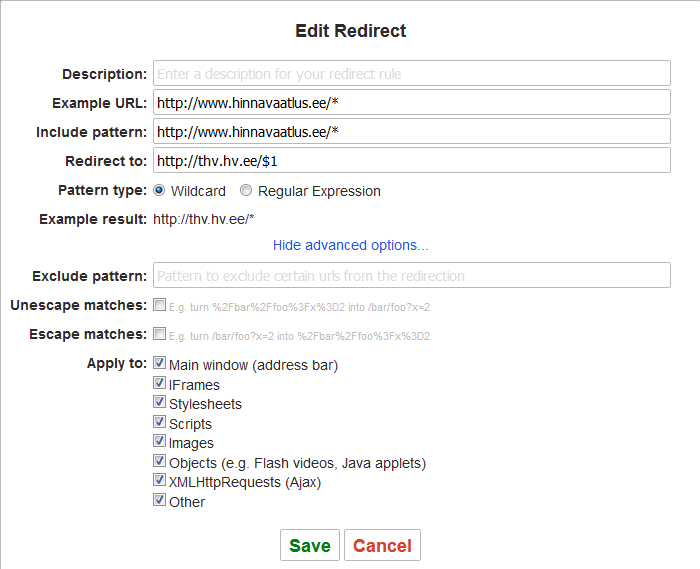Edit the Redirect to field
The height and width of the screenshot is (569, 700).
click(412, 160)
